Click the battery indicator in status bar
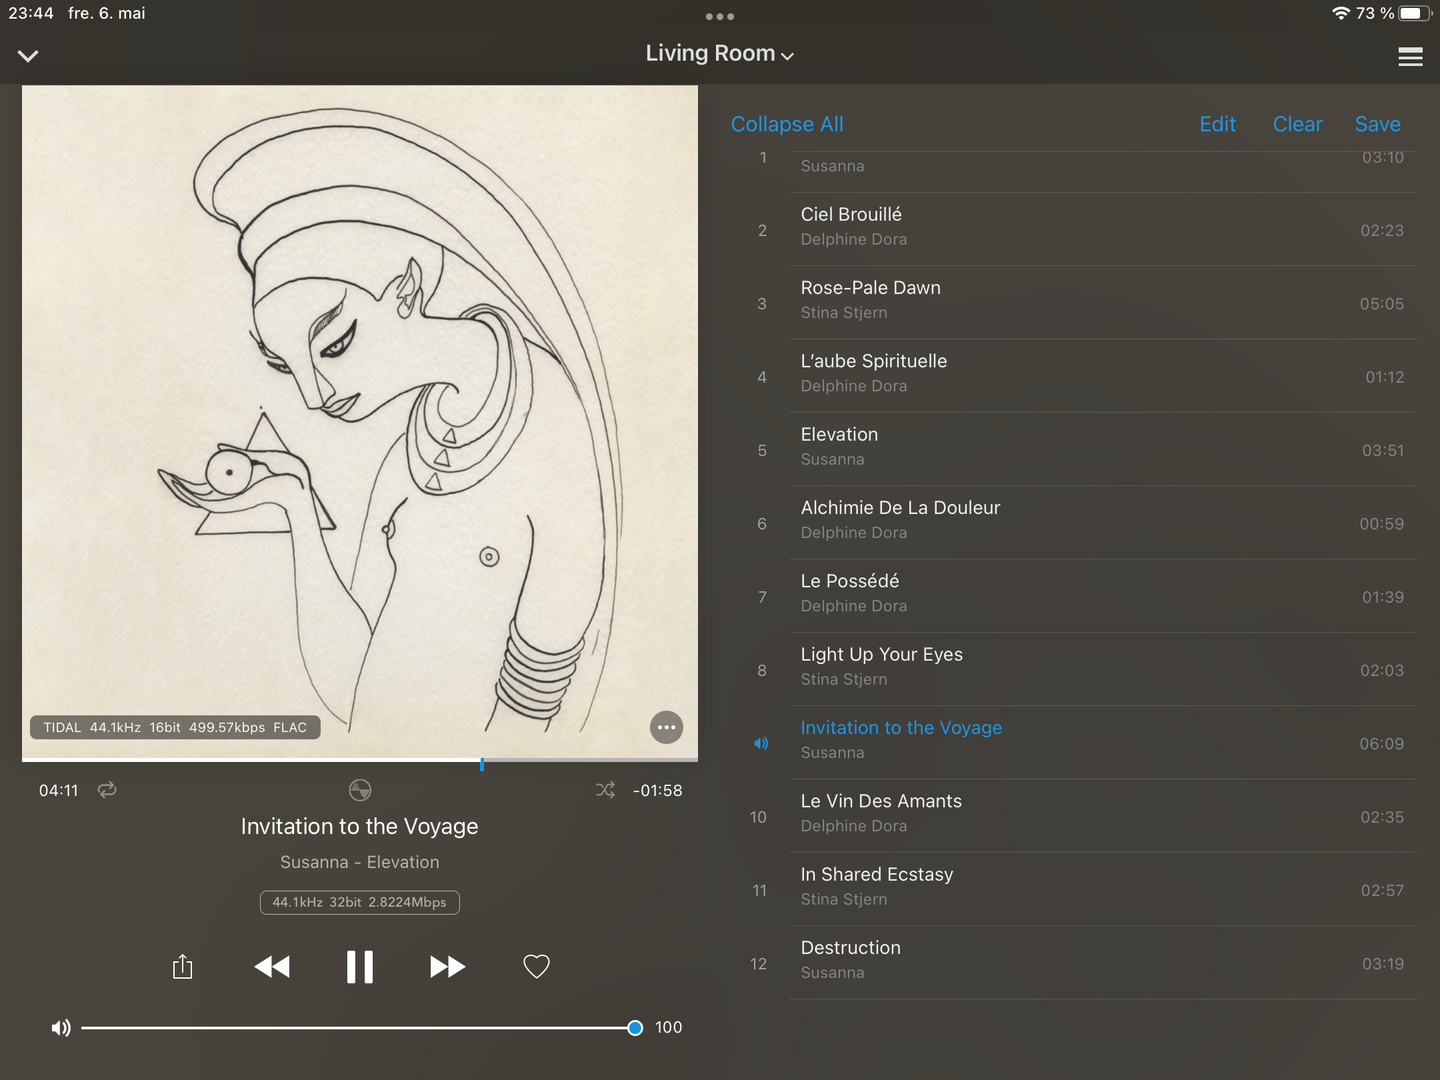Screen dimensions: 1440x1080 point(1415,13)
